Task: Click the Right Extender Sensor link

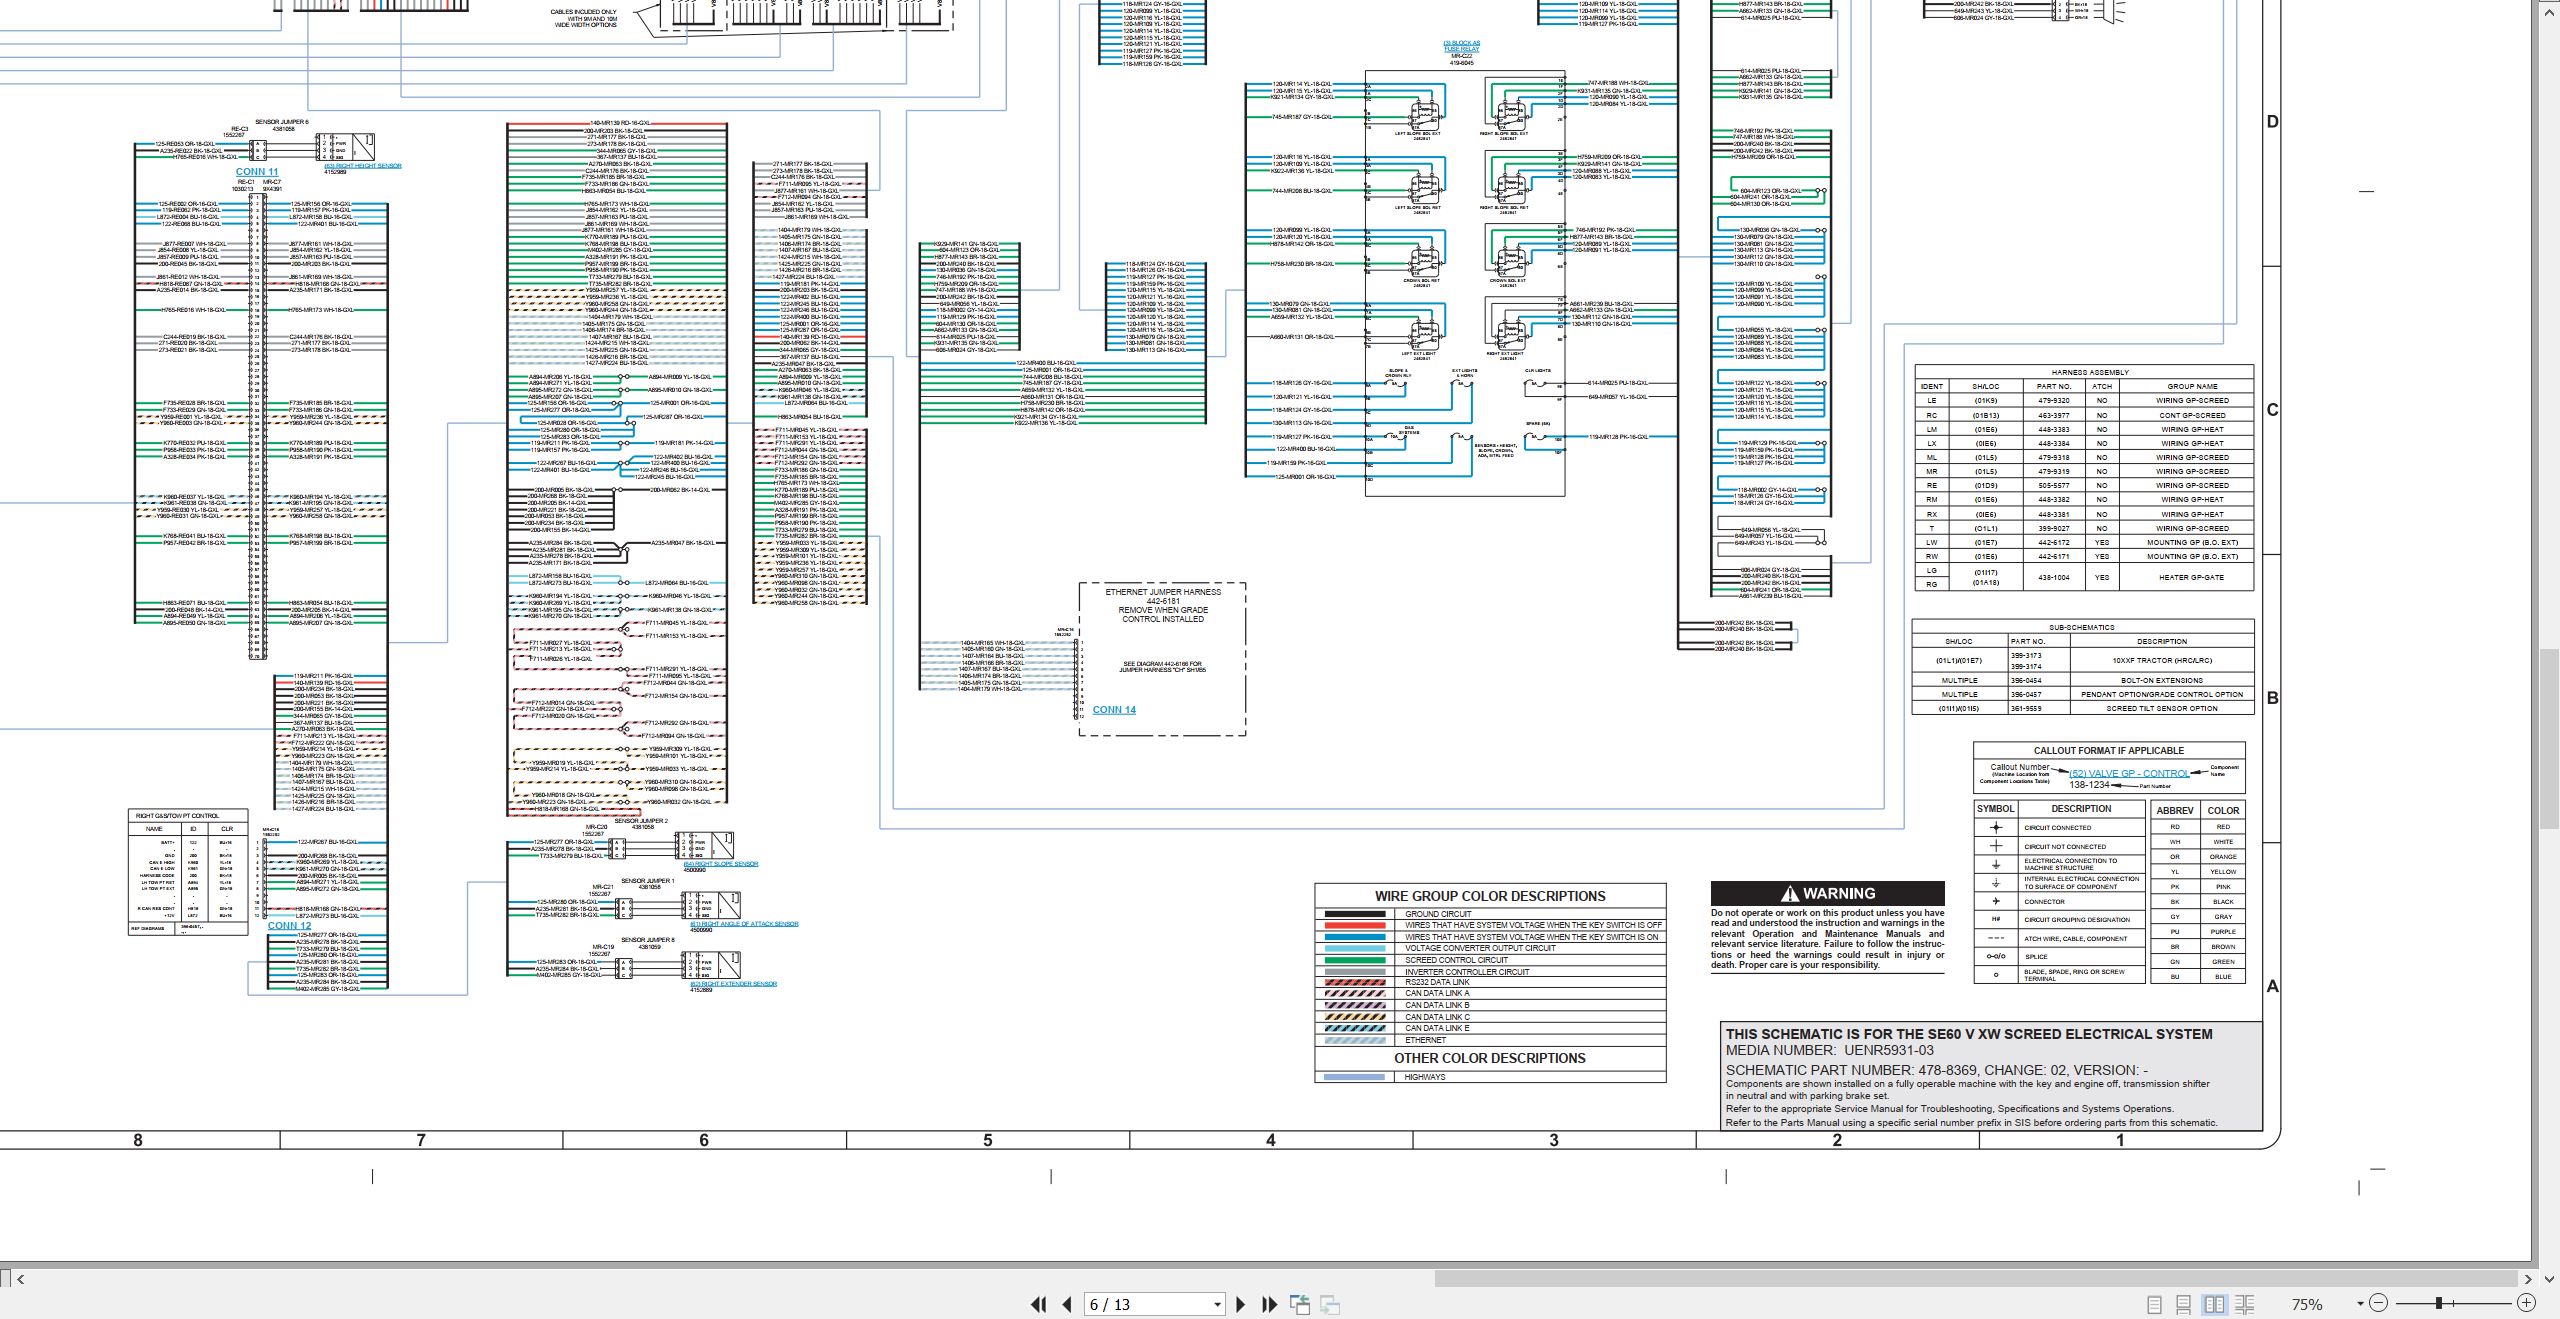Action: click(733, 984)
